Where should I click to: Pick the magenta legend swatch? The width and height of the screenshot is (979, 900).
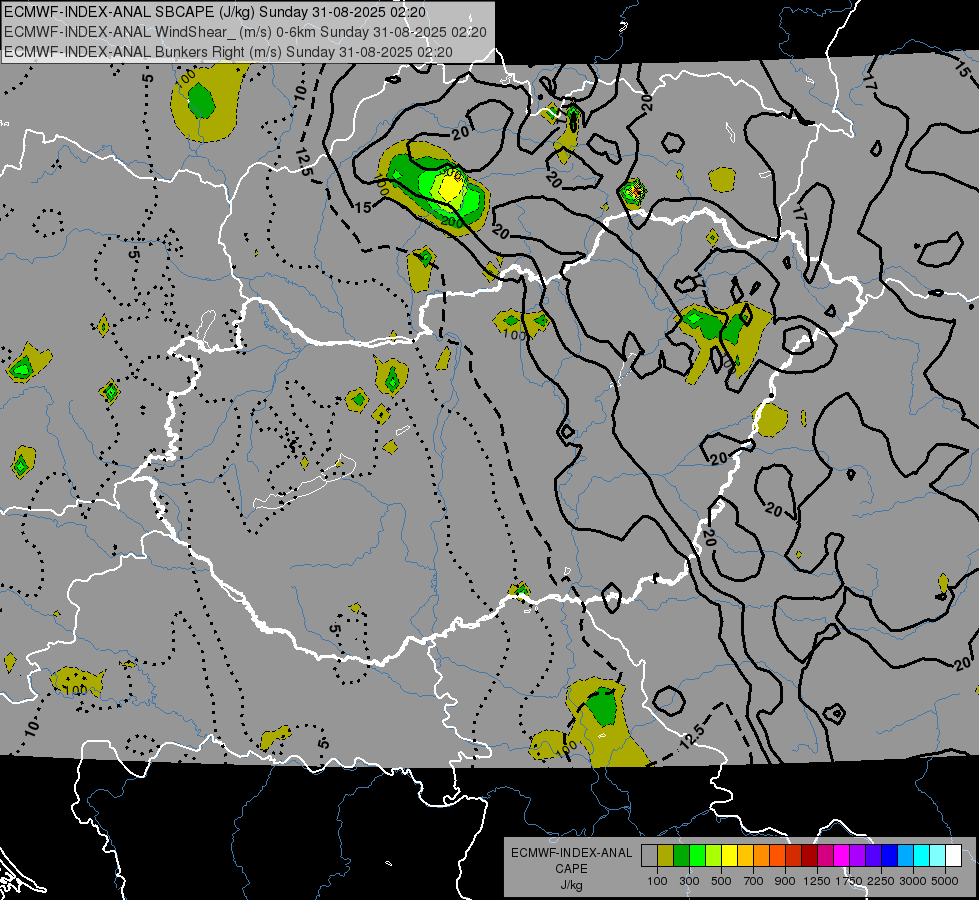(x=842, y=855)
